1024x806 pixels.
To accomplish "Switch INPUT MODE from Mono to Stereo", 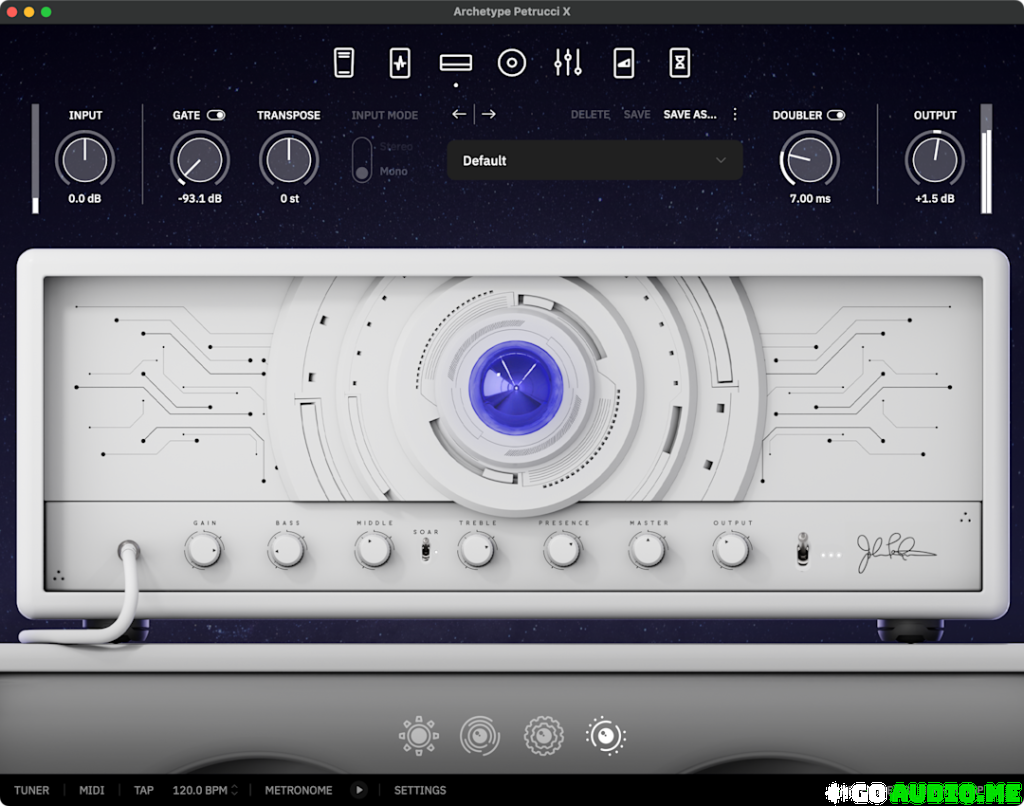I will coord(363,144).
